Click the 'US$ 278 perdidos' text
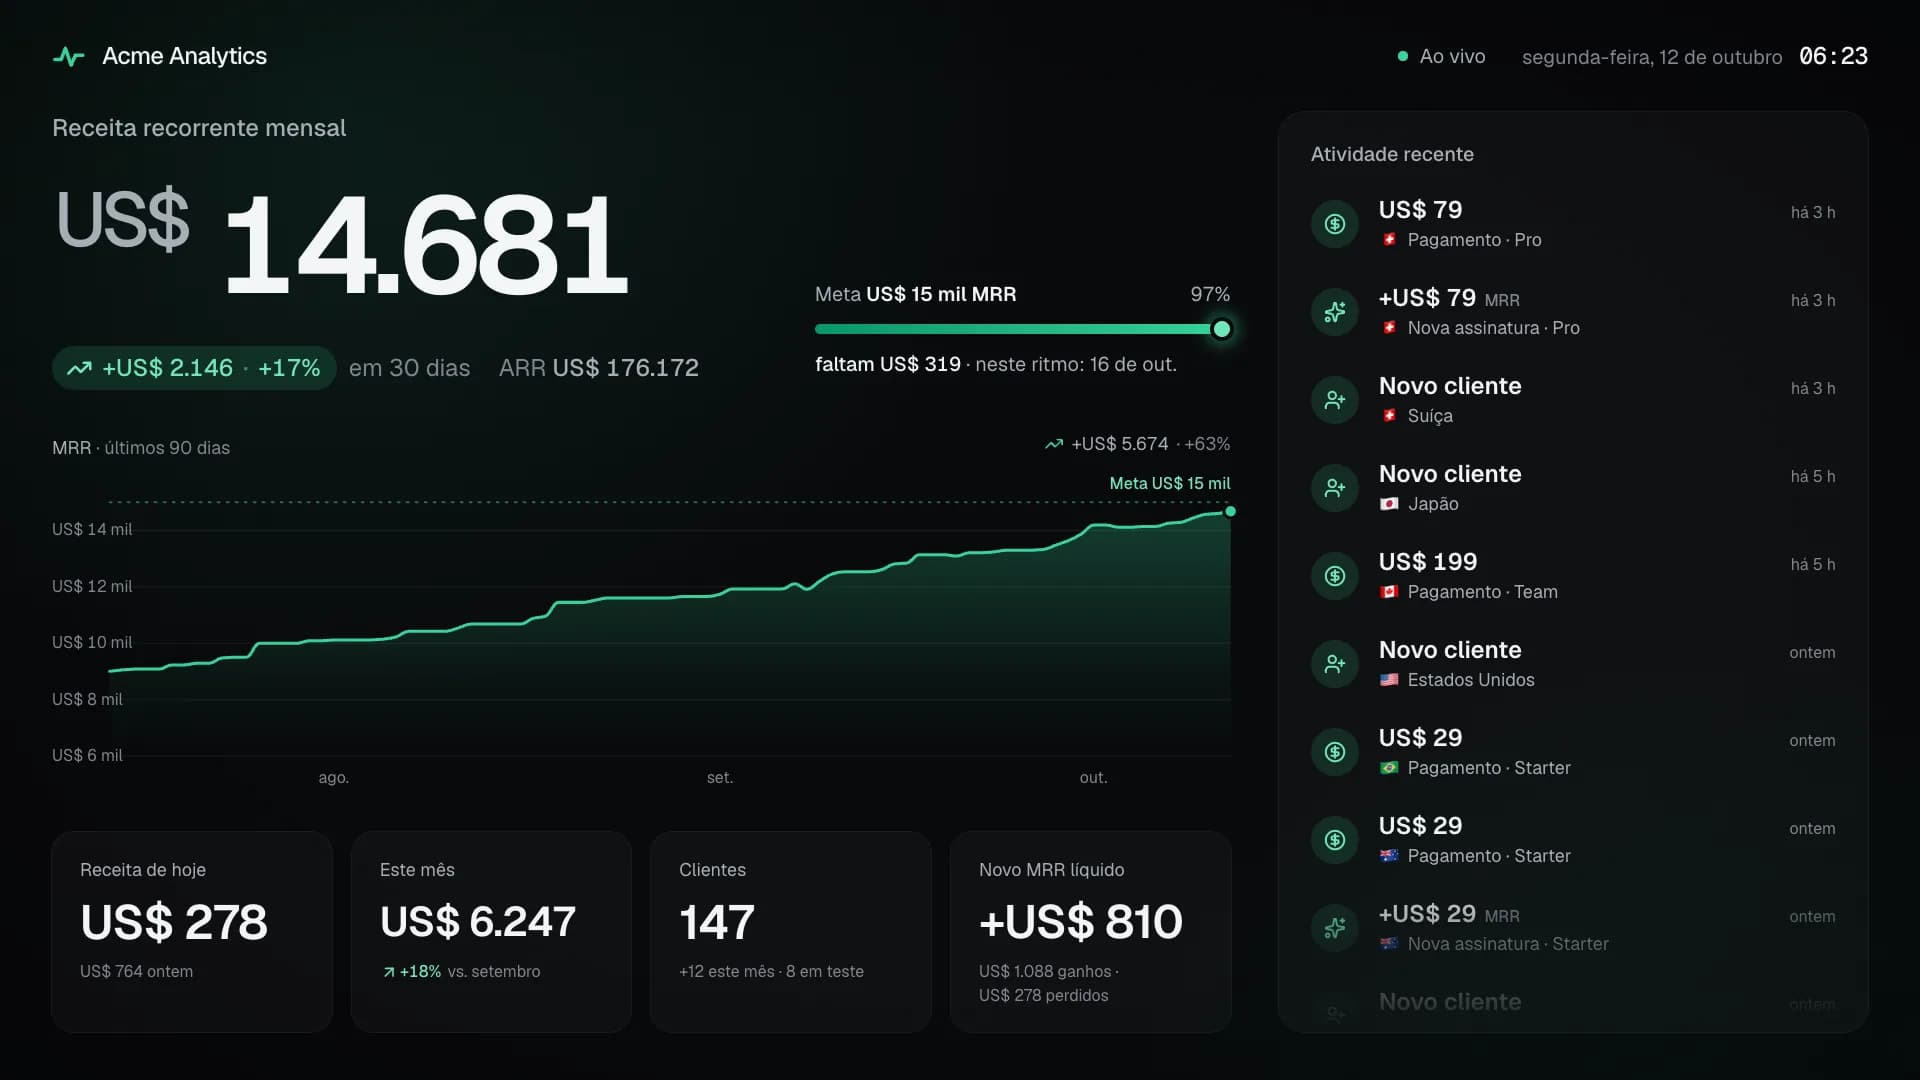 [1043, 996]
